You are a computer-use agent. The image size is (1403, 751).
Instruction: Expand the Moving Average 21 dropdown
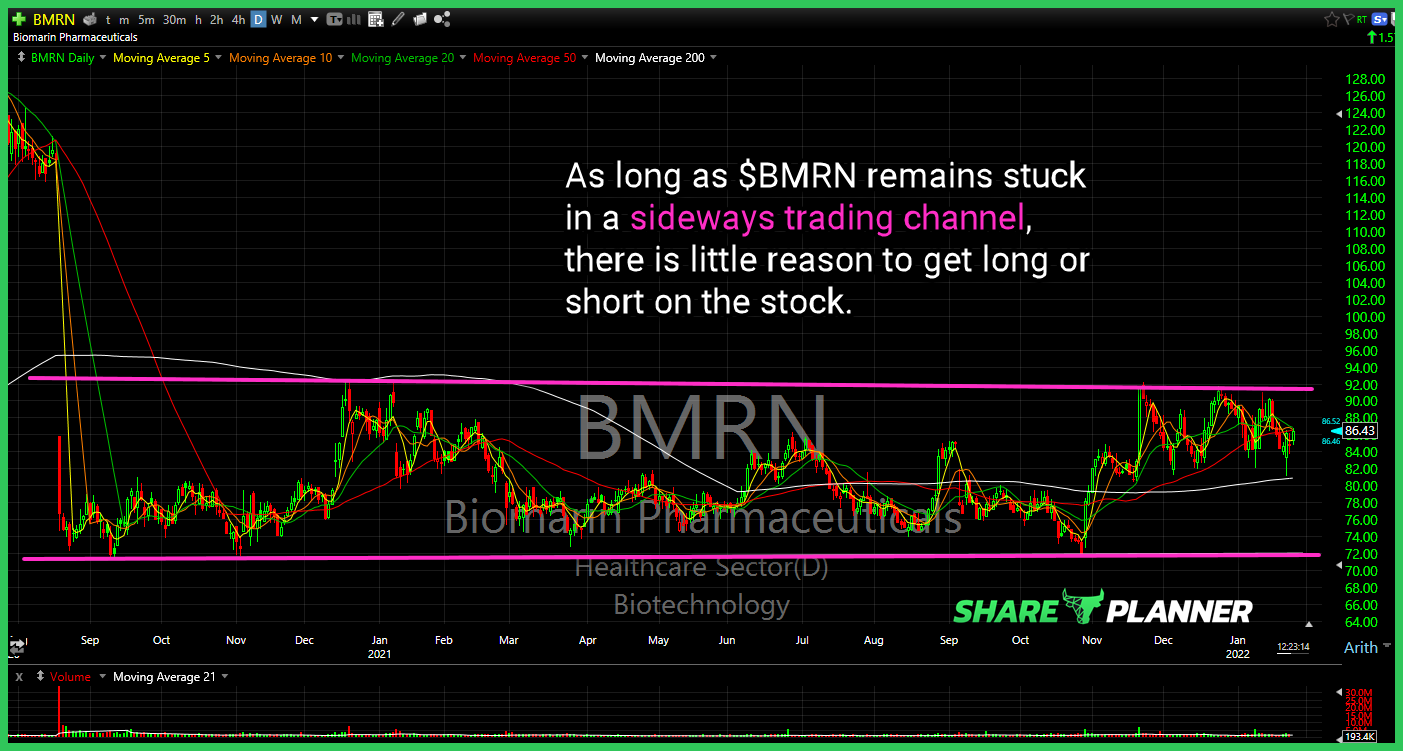[224, 677]
